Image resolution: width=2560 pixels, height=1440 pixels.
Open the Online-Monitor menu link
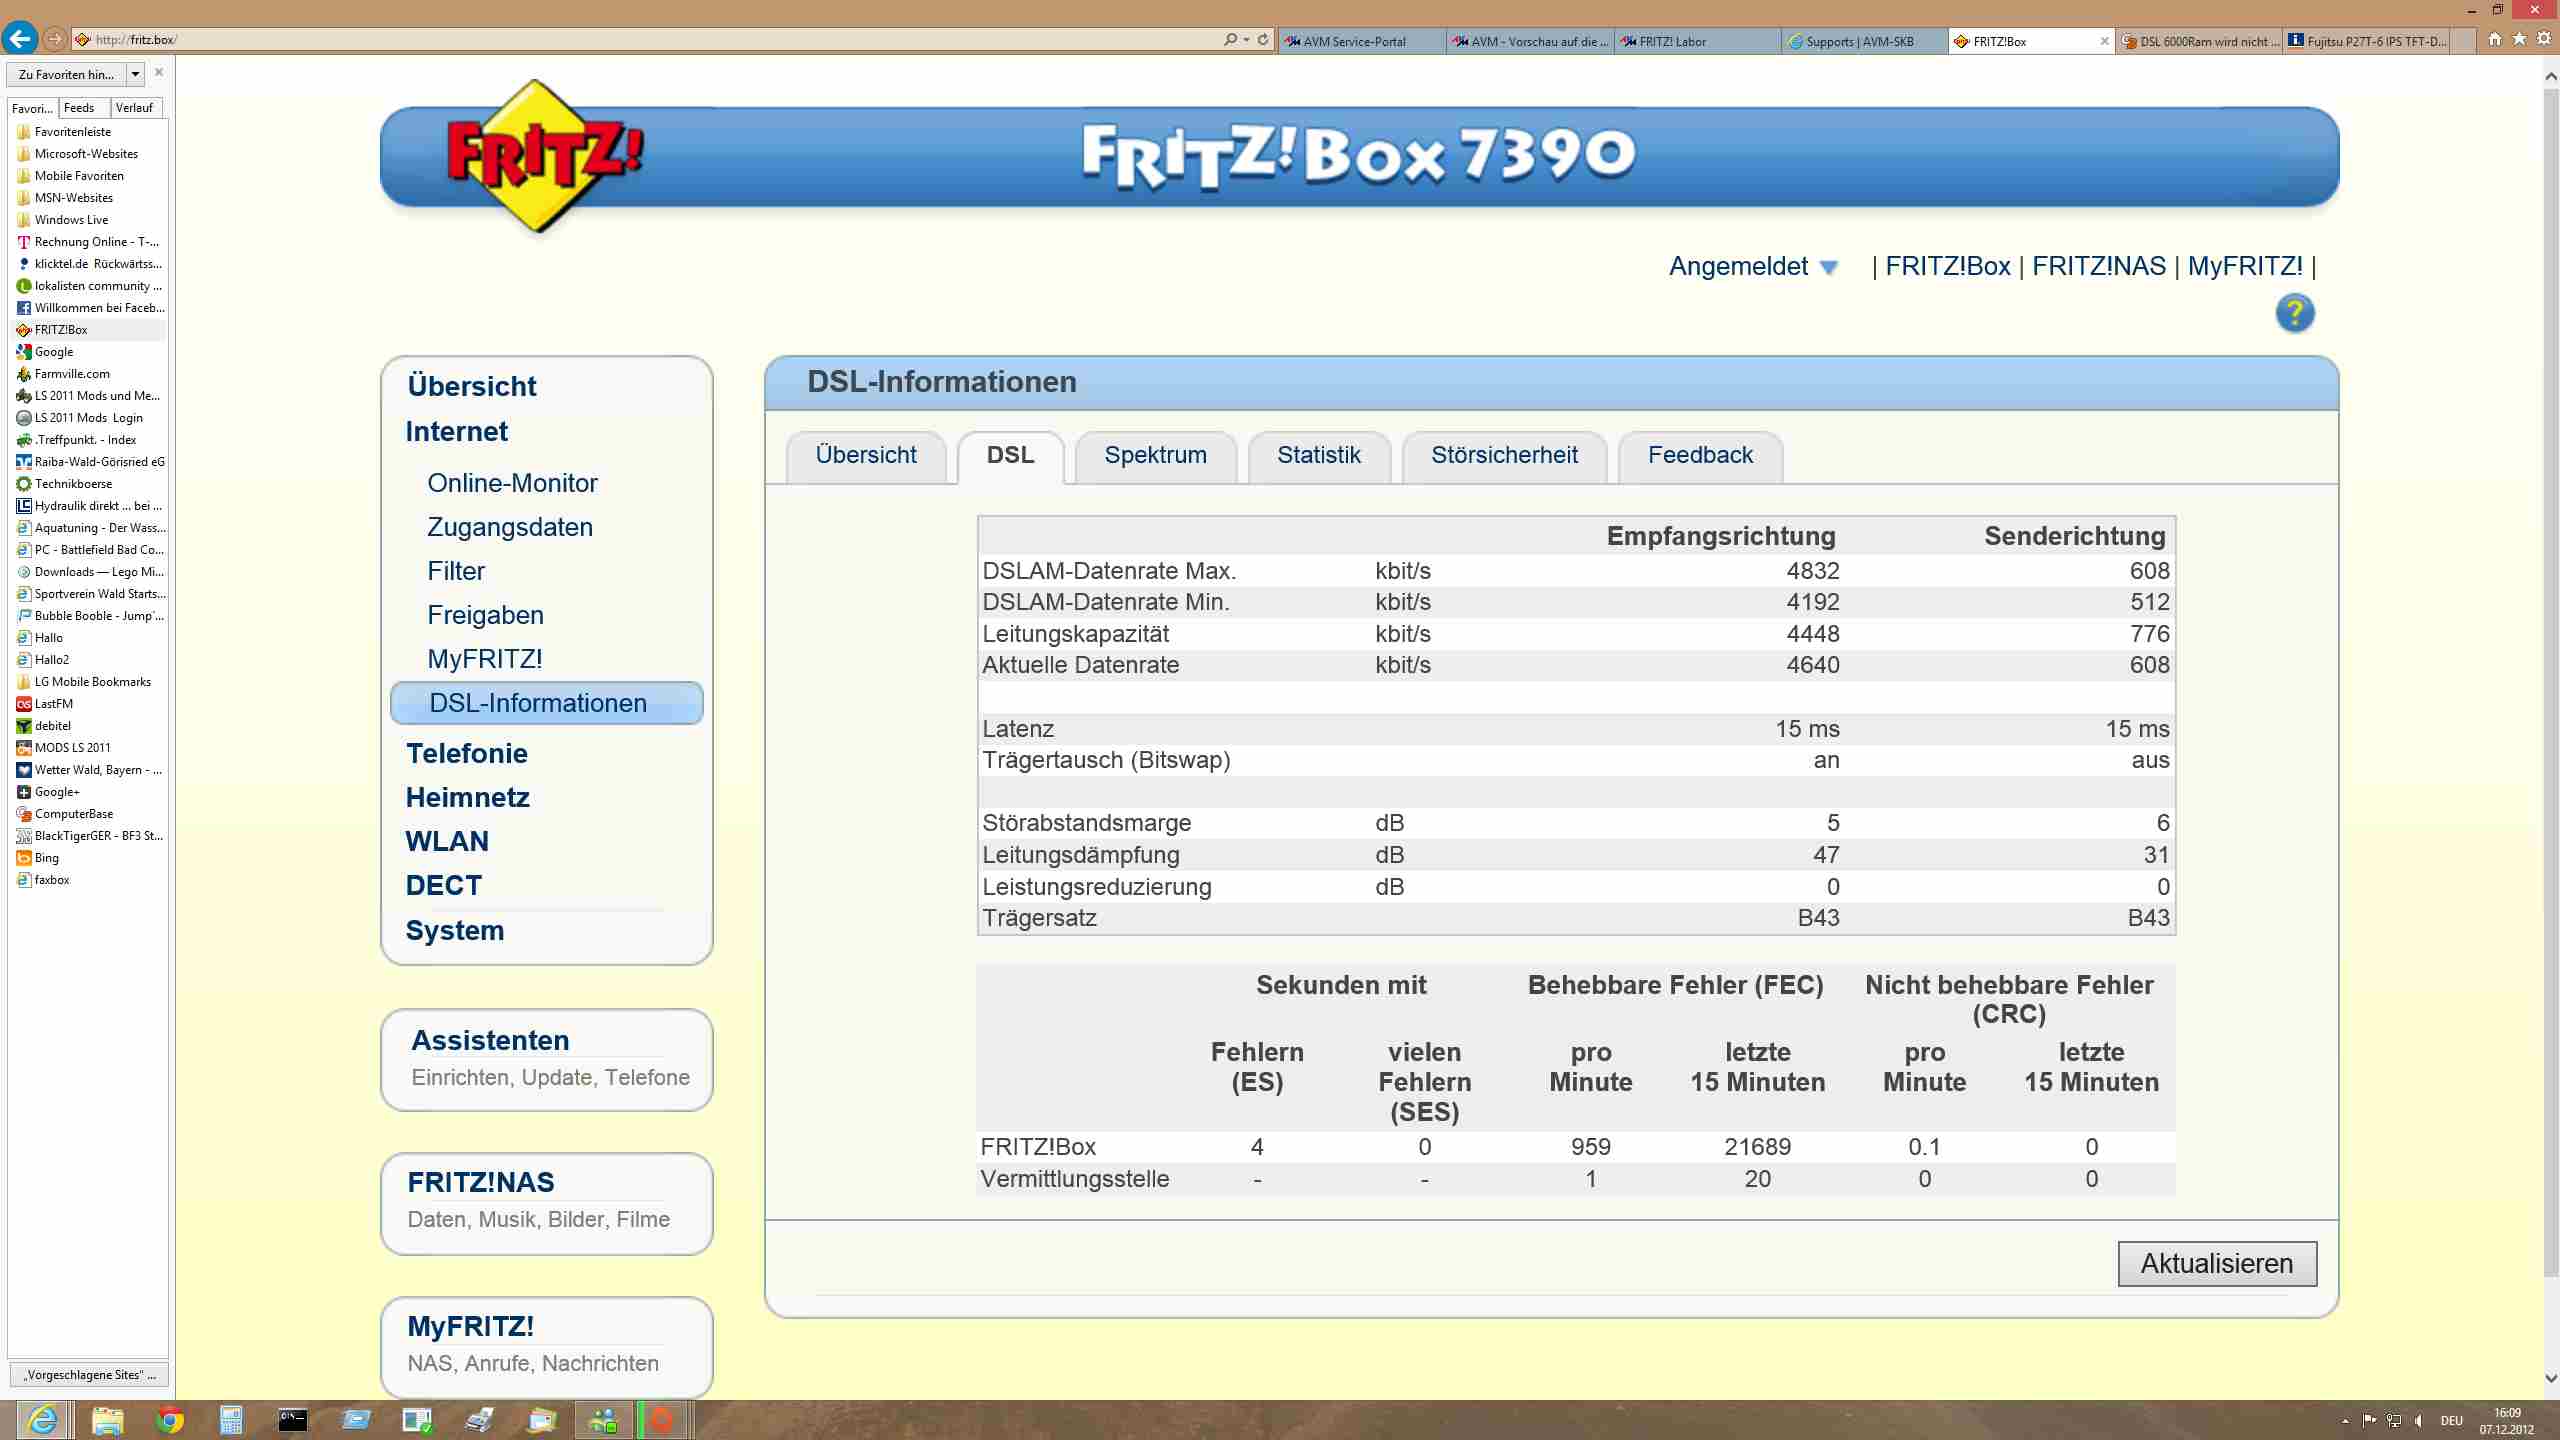point(512,483)
